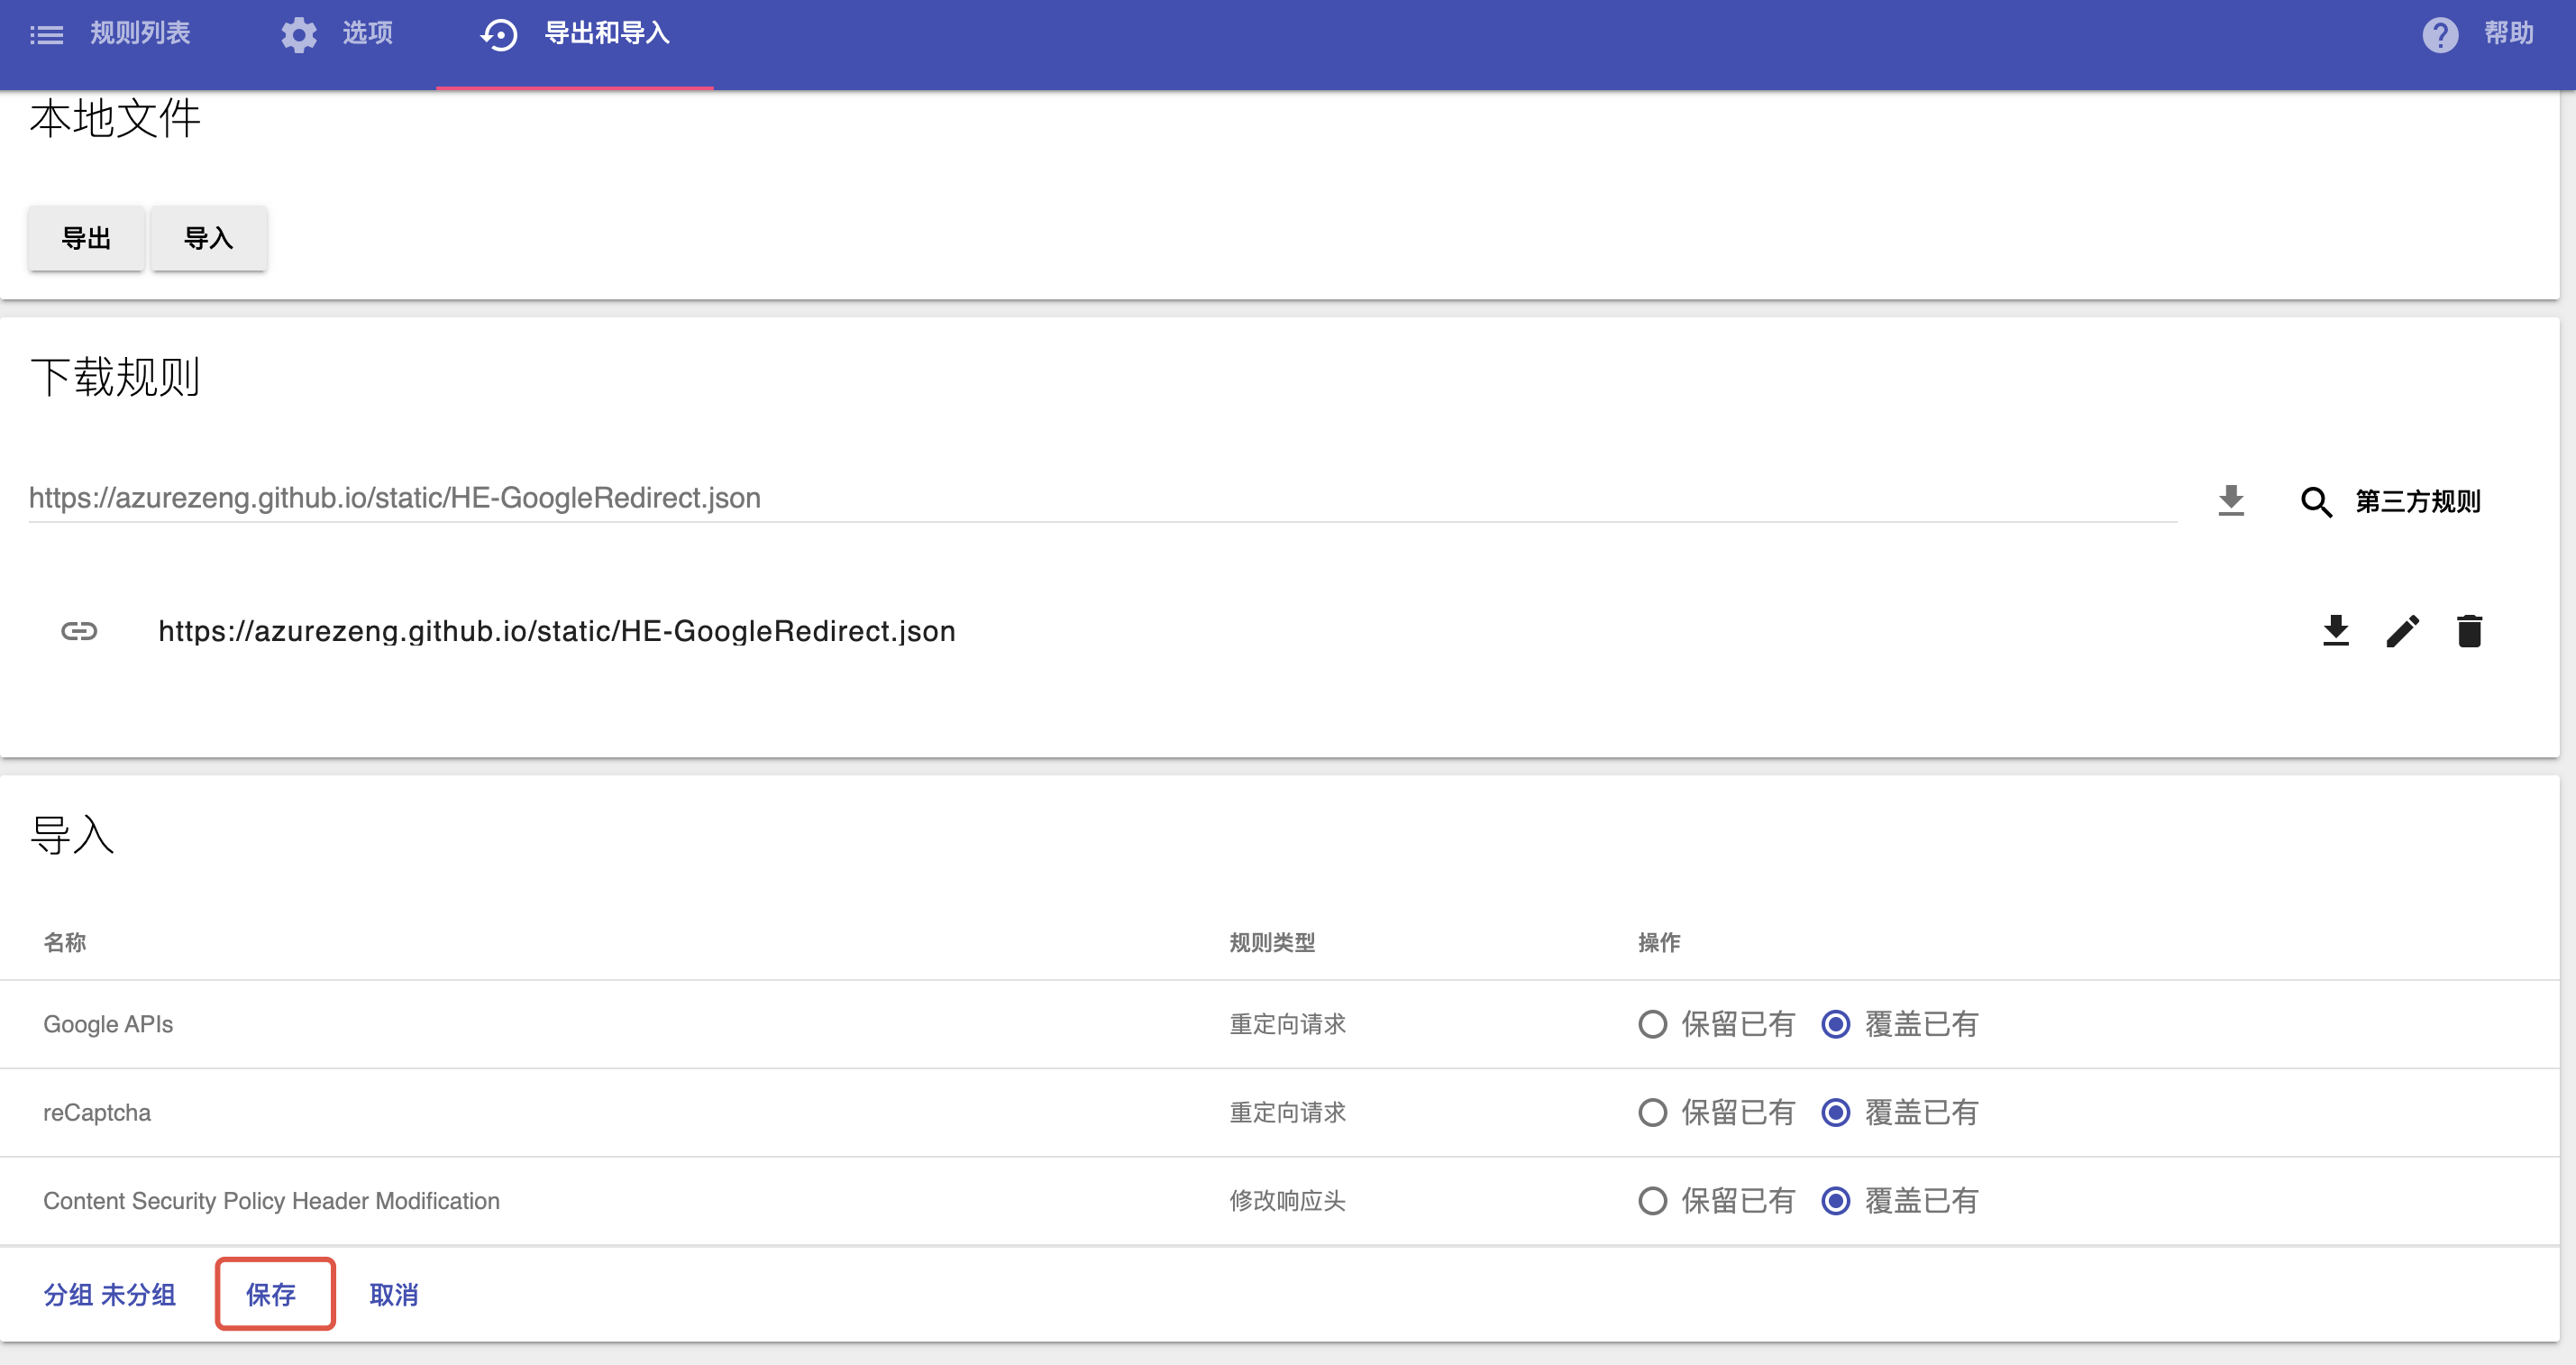Select 覆盖已有 for Content Security Policy rule

pos(1836,1200)
